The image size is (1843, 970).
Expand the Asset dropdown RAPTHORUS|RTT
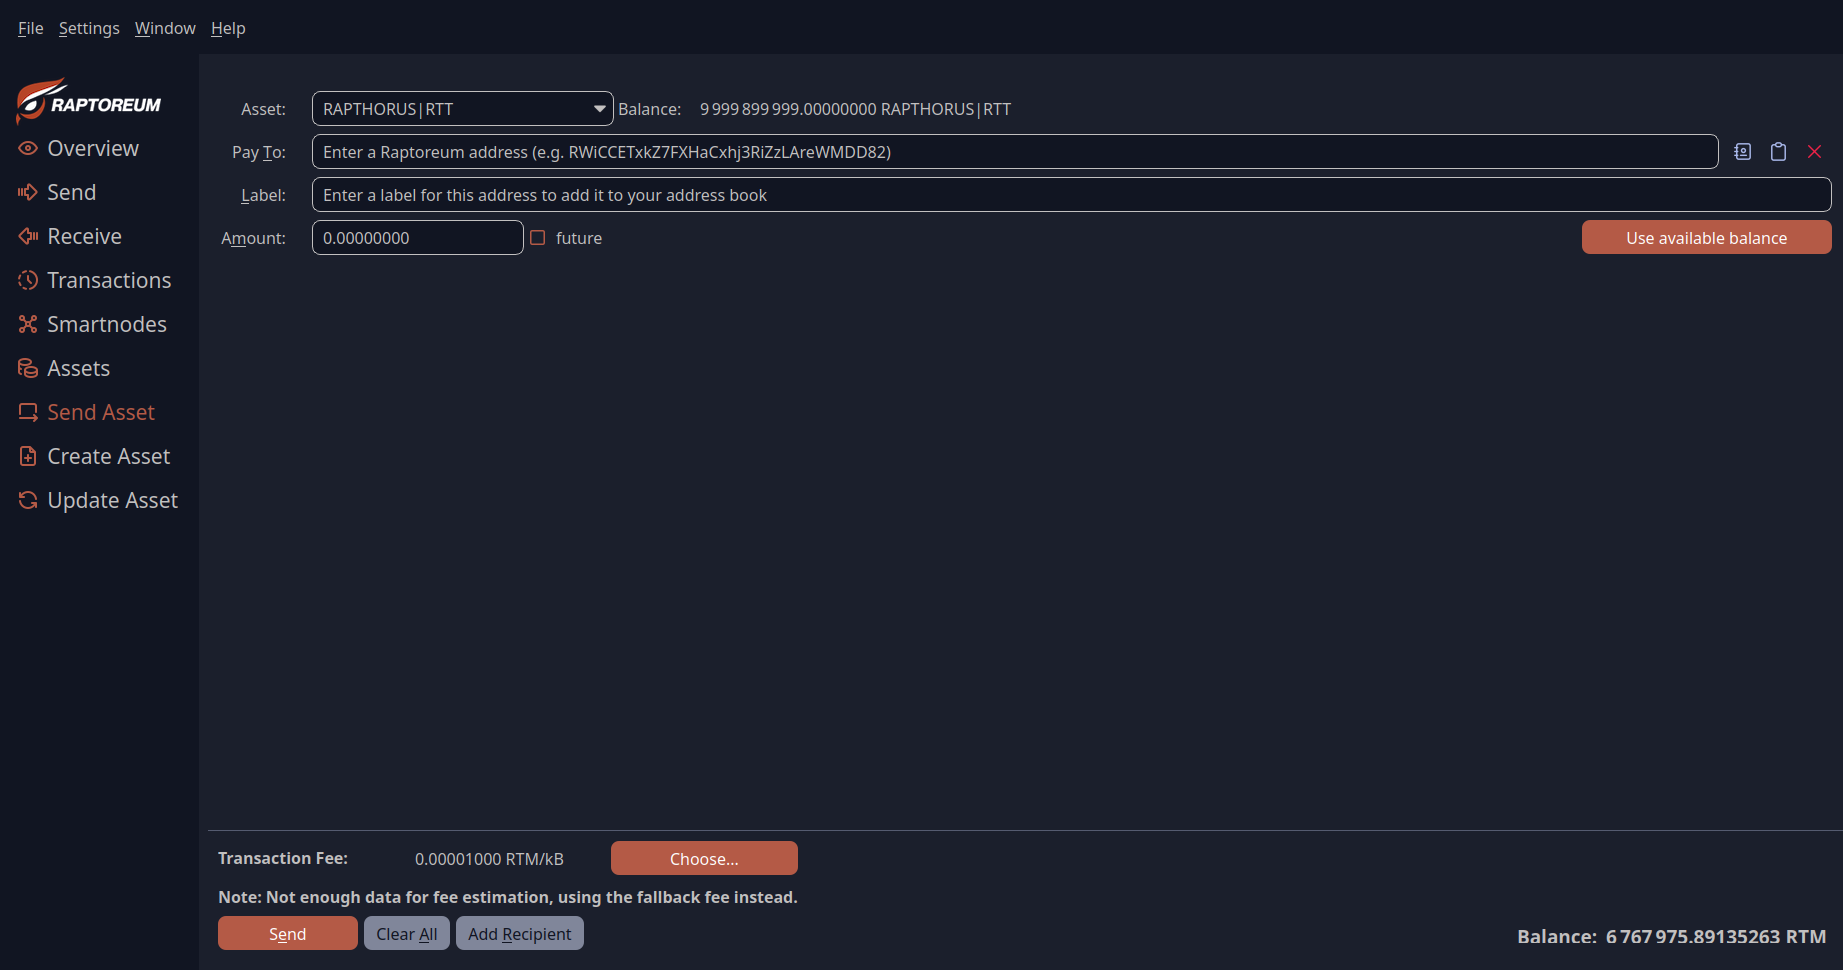click(462, 109)
